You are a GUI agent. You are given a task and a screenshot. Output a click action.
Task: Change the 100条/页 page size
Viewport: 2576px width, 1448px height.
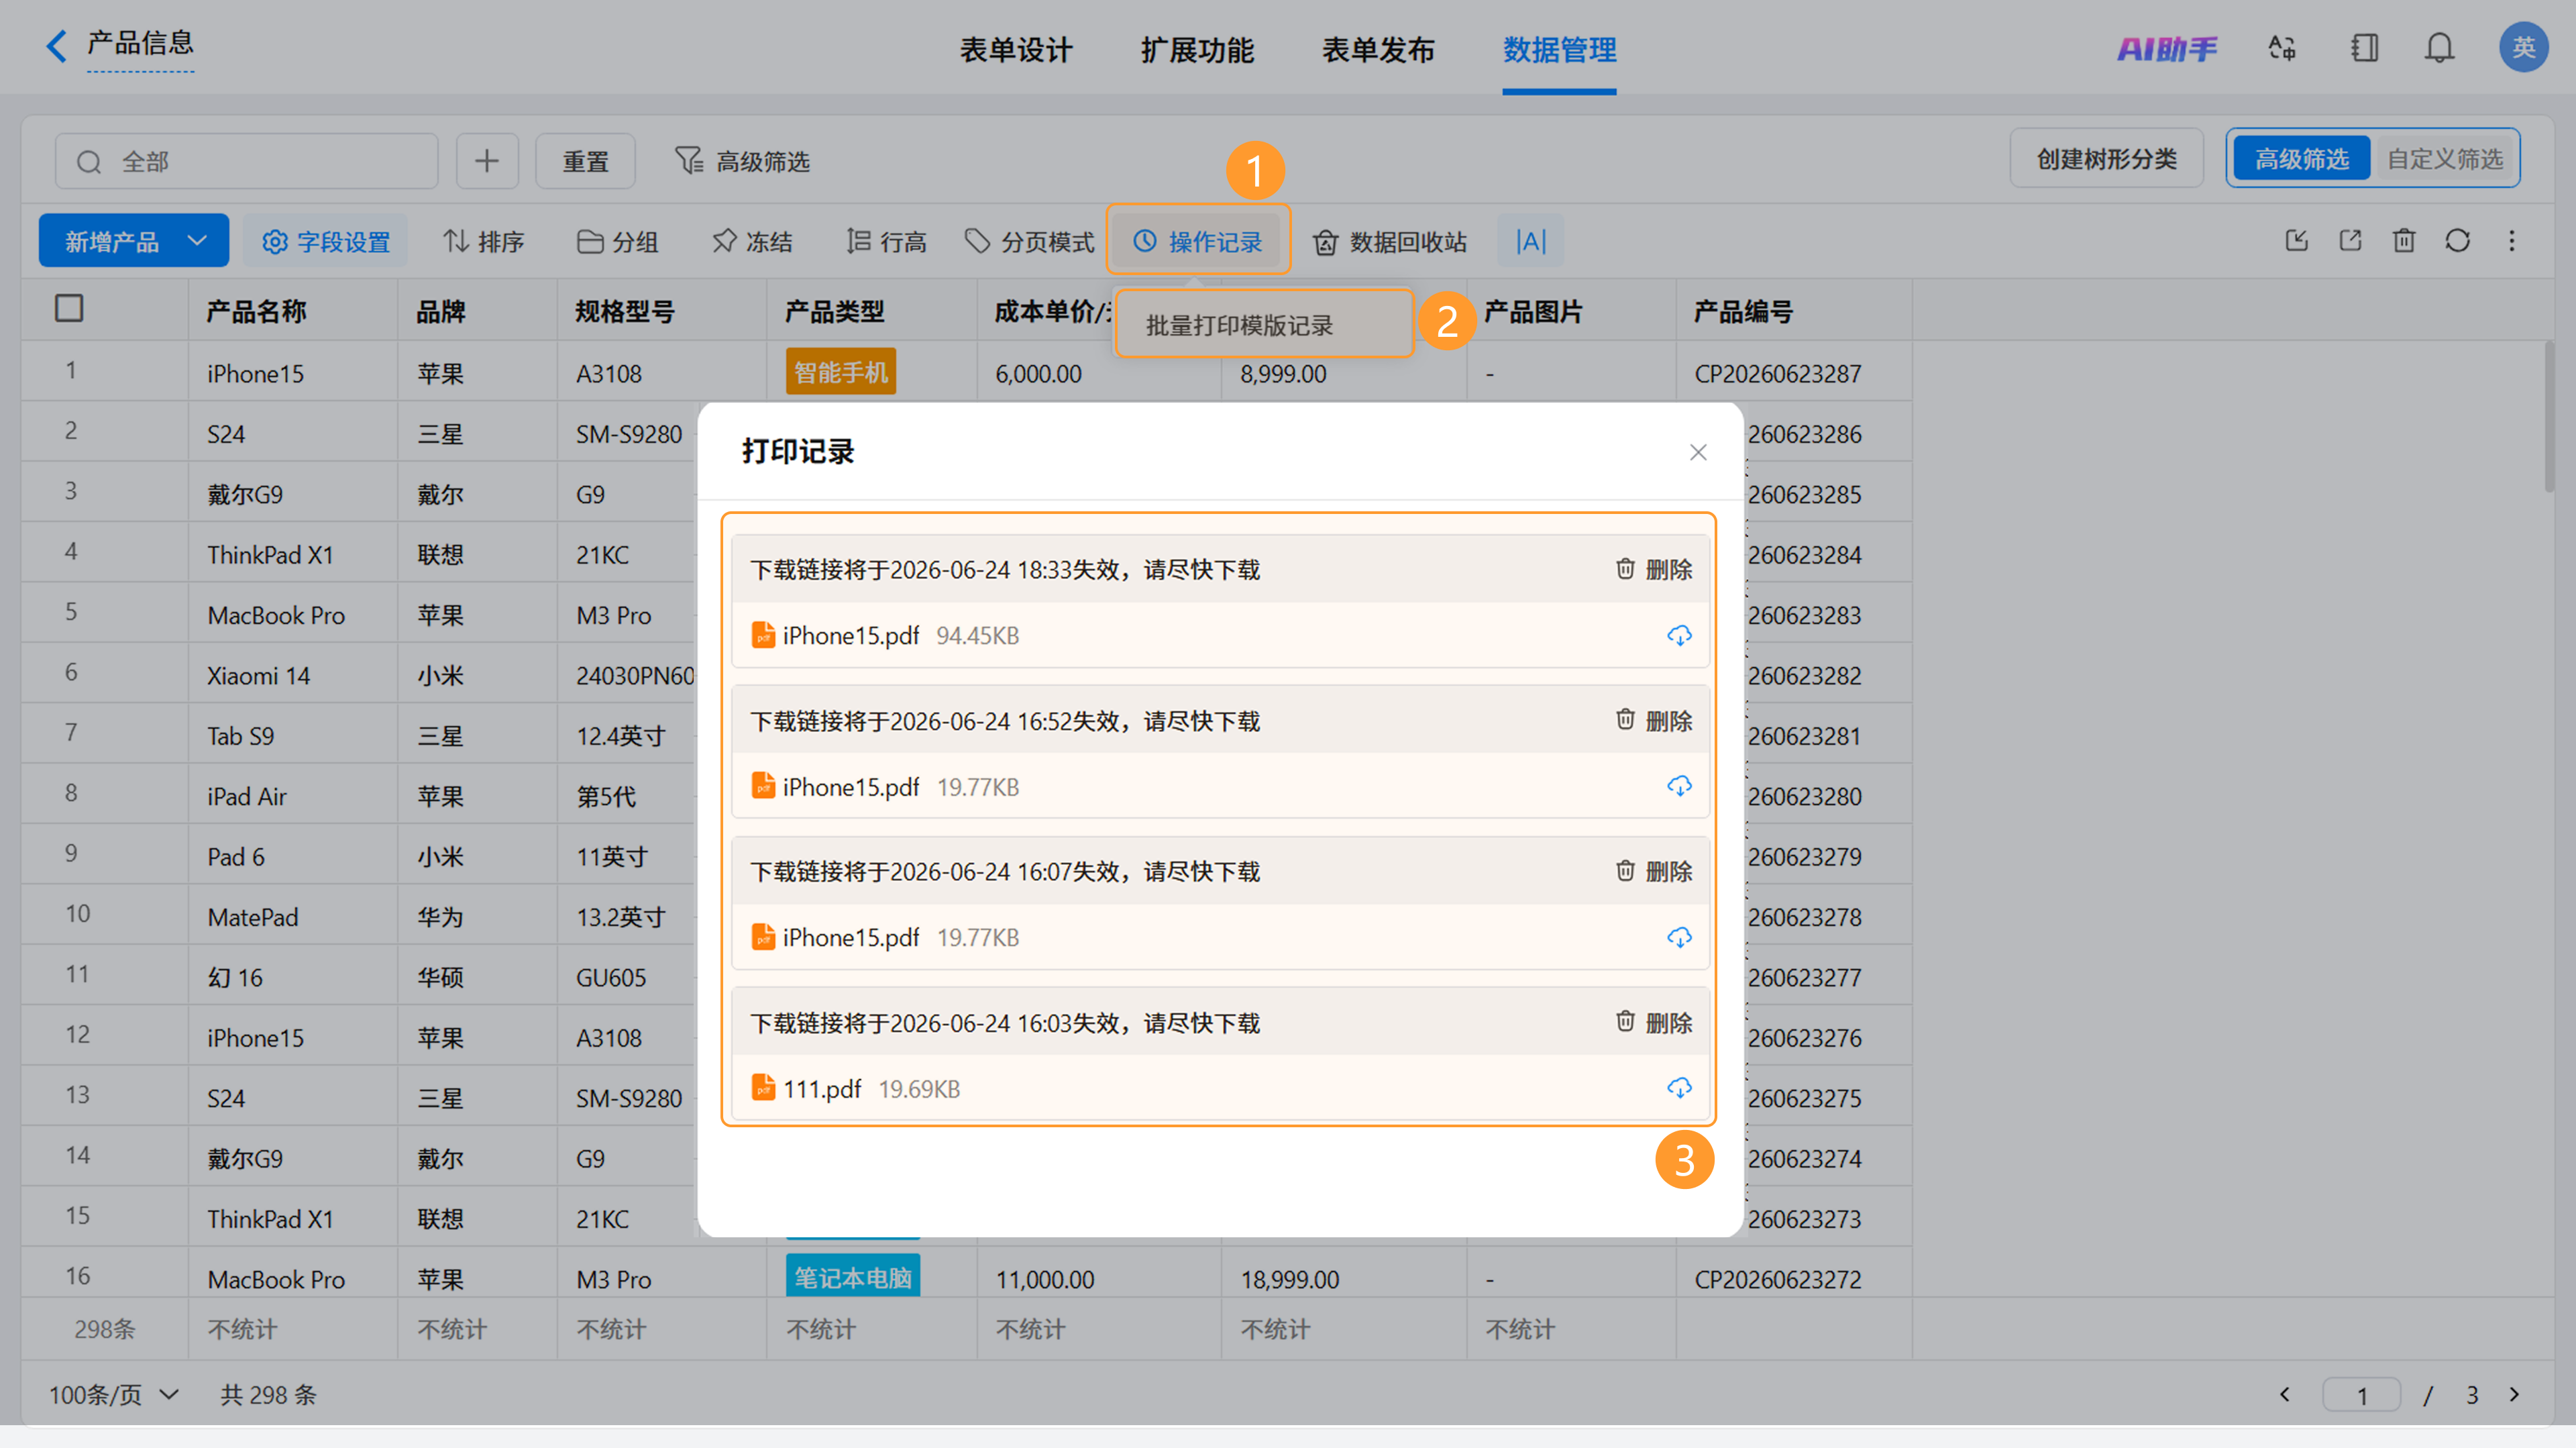(114, 1394)
